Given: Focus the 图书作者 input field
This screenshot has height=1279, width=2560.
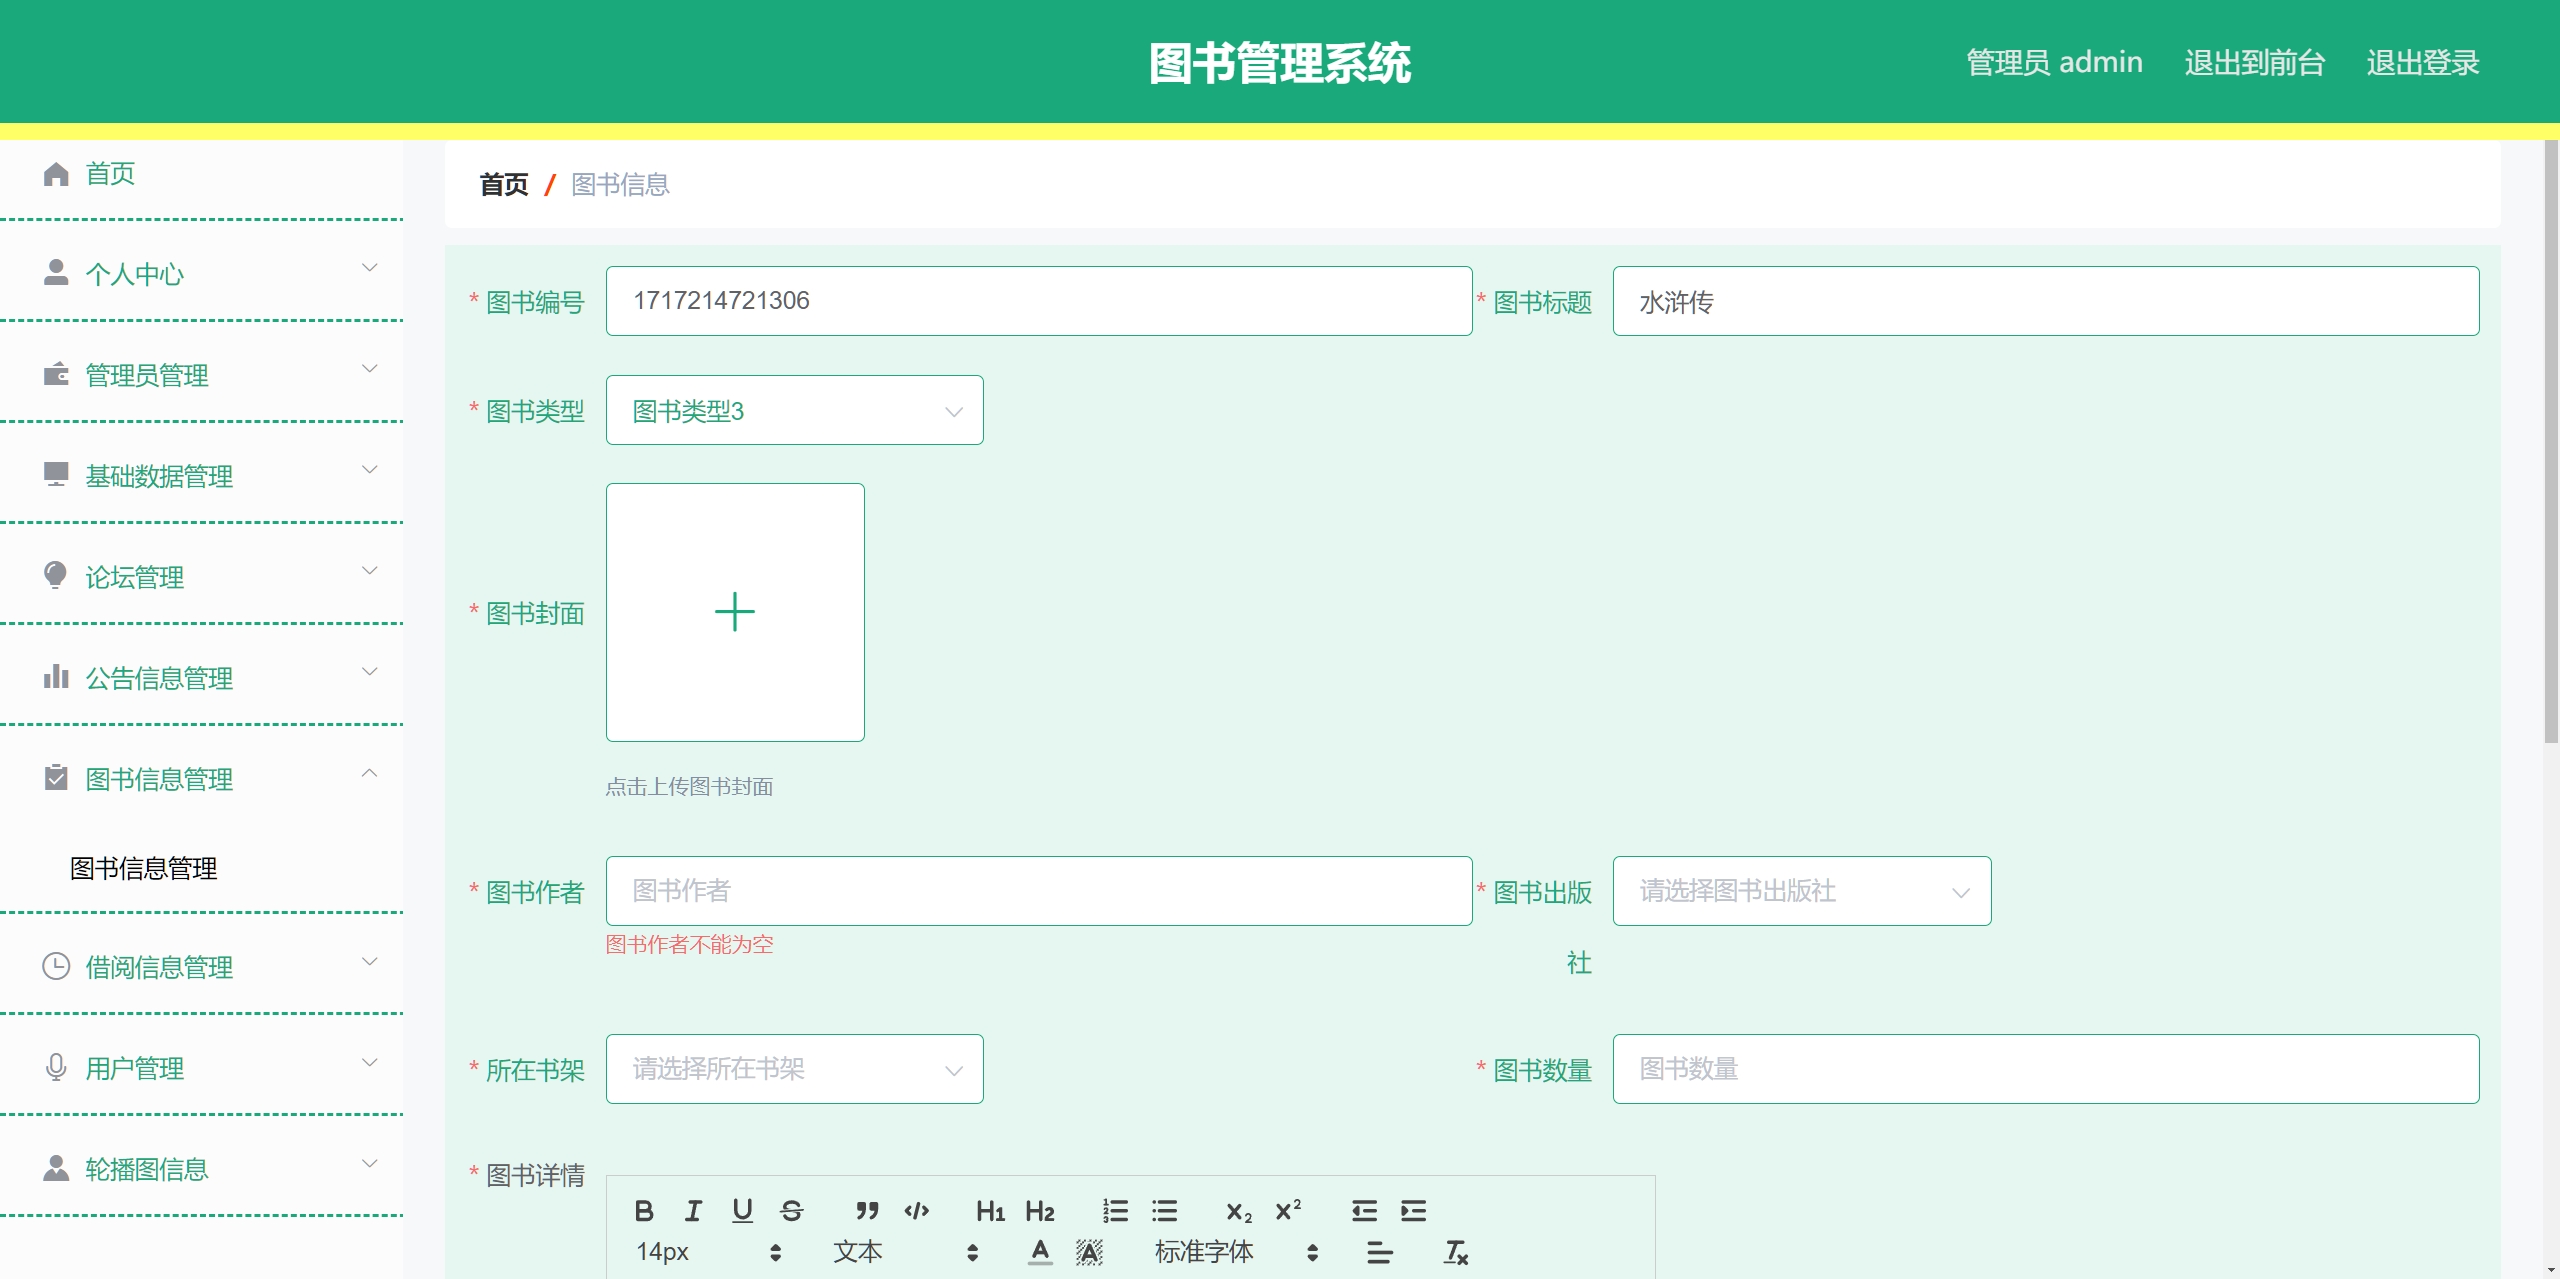Looking at the screenshot, I should click(x=1039, y=891).
